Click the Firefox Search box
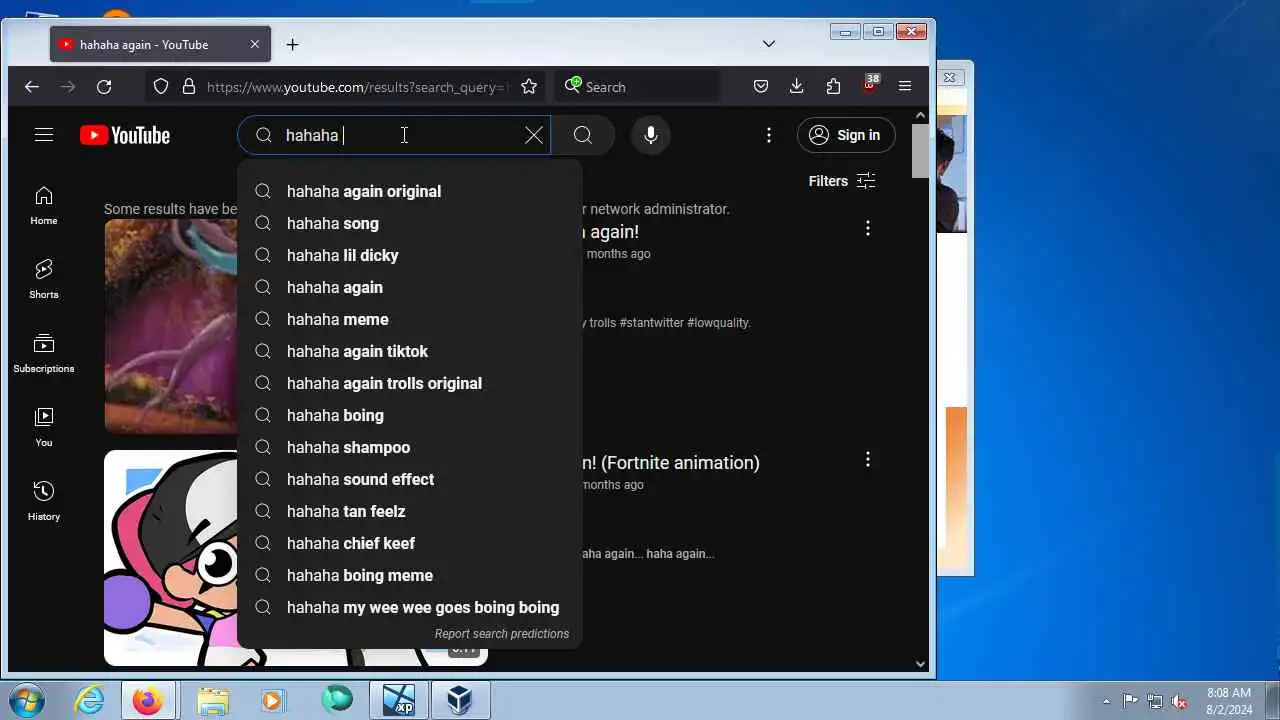This screenshot has height=720, width=1280. pyautogui.click(x=640, y=87)
